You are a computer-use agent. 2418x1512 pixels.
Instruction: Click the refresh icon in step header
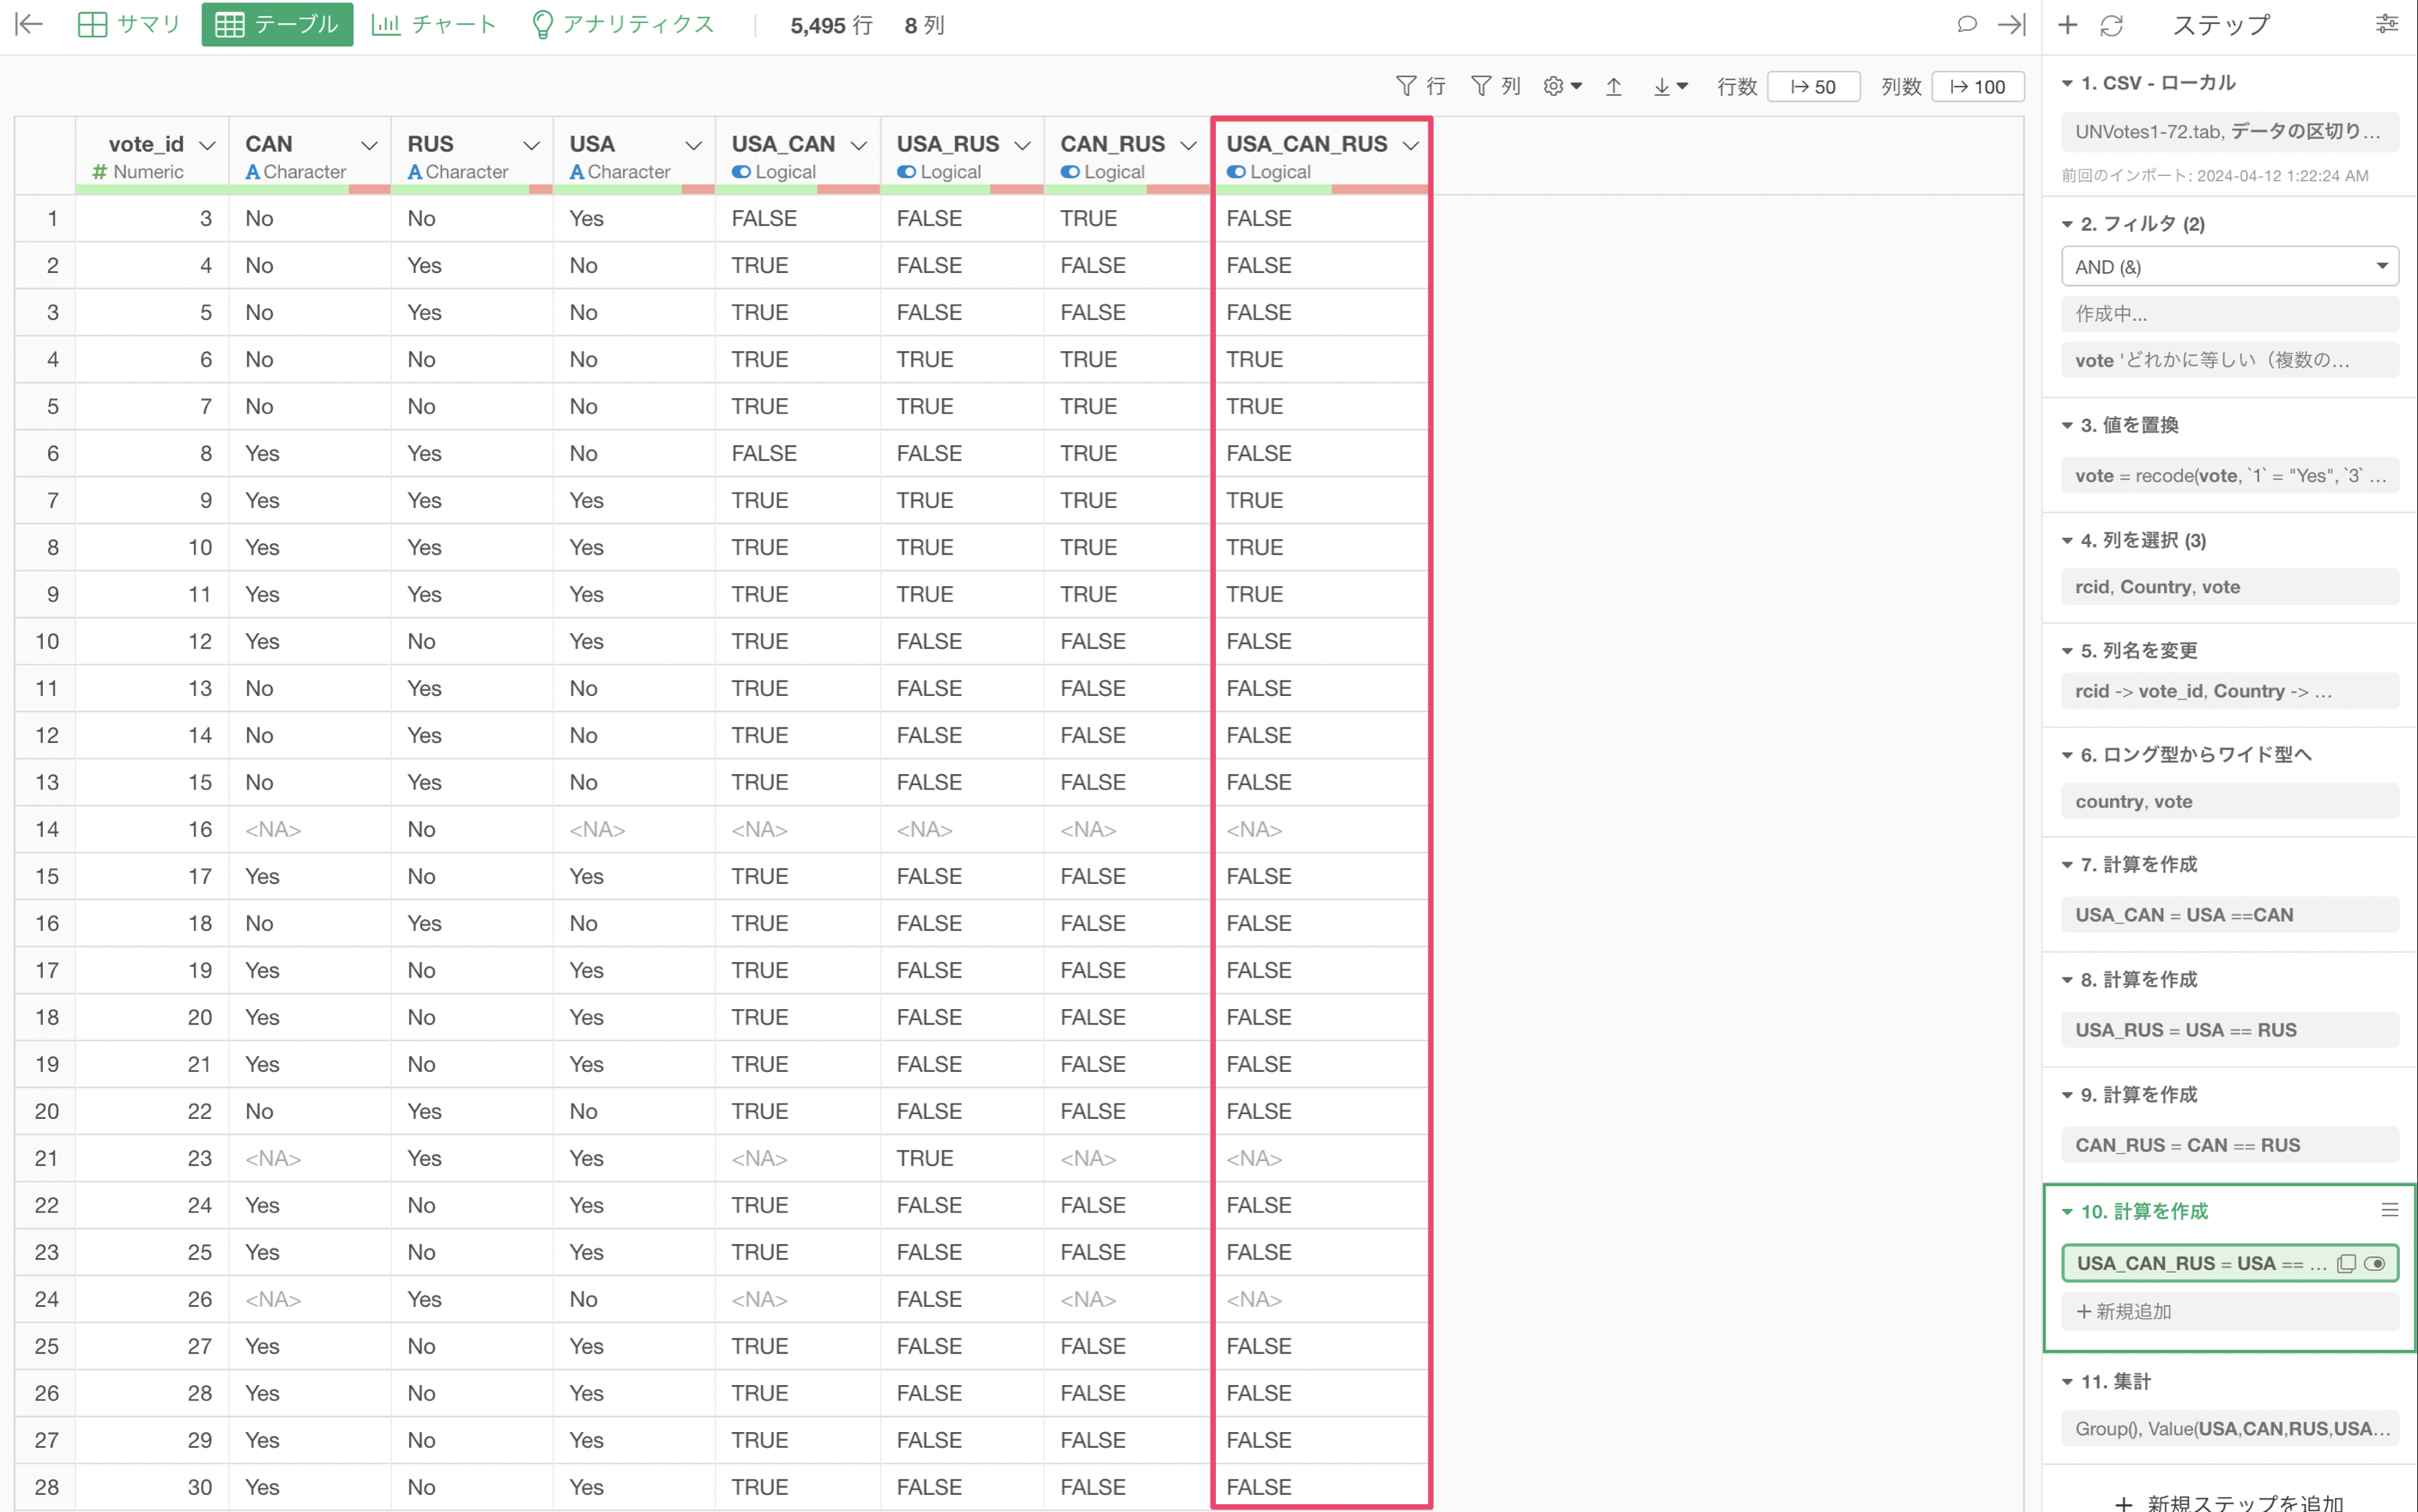(2111, 25)
